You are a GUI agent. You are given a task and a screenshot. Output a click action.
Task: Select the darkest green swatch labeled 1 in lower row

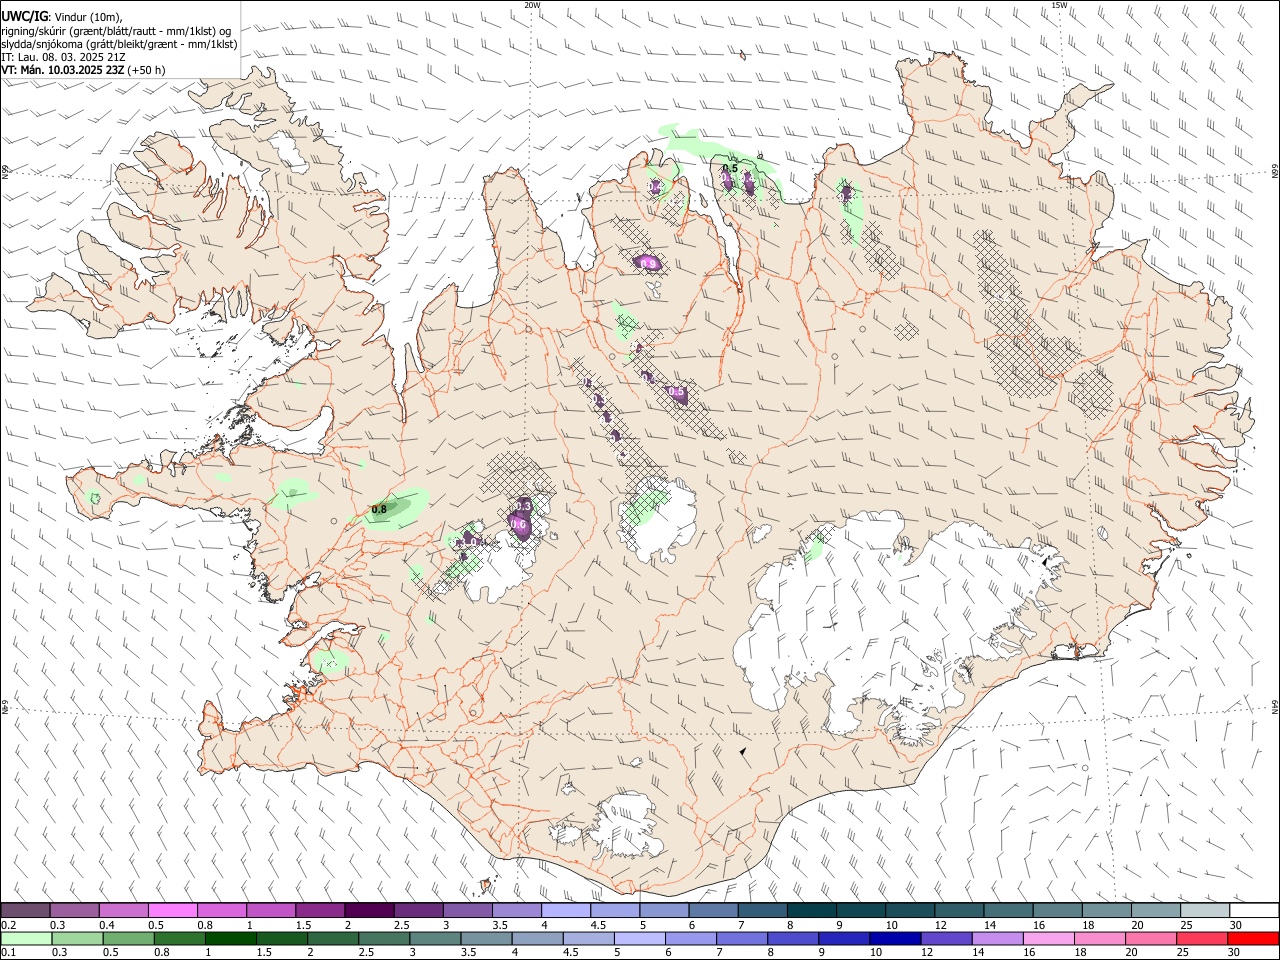click(230, 938)
